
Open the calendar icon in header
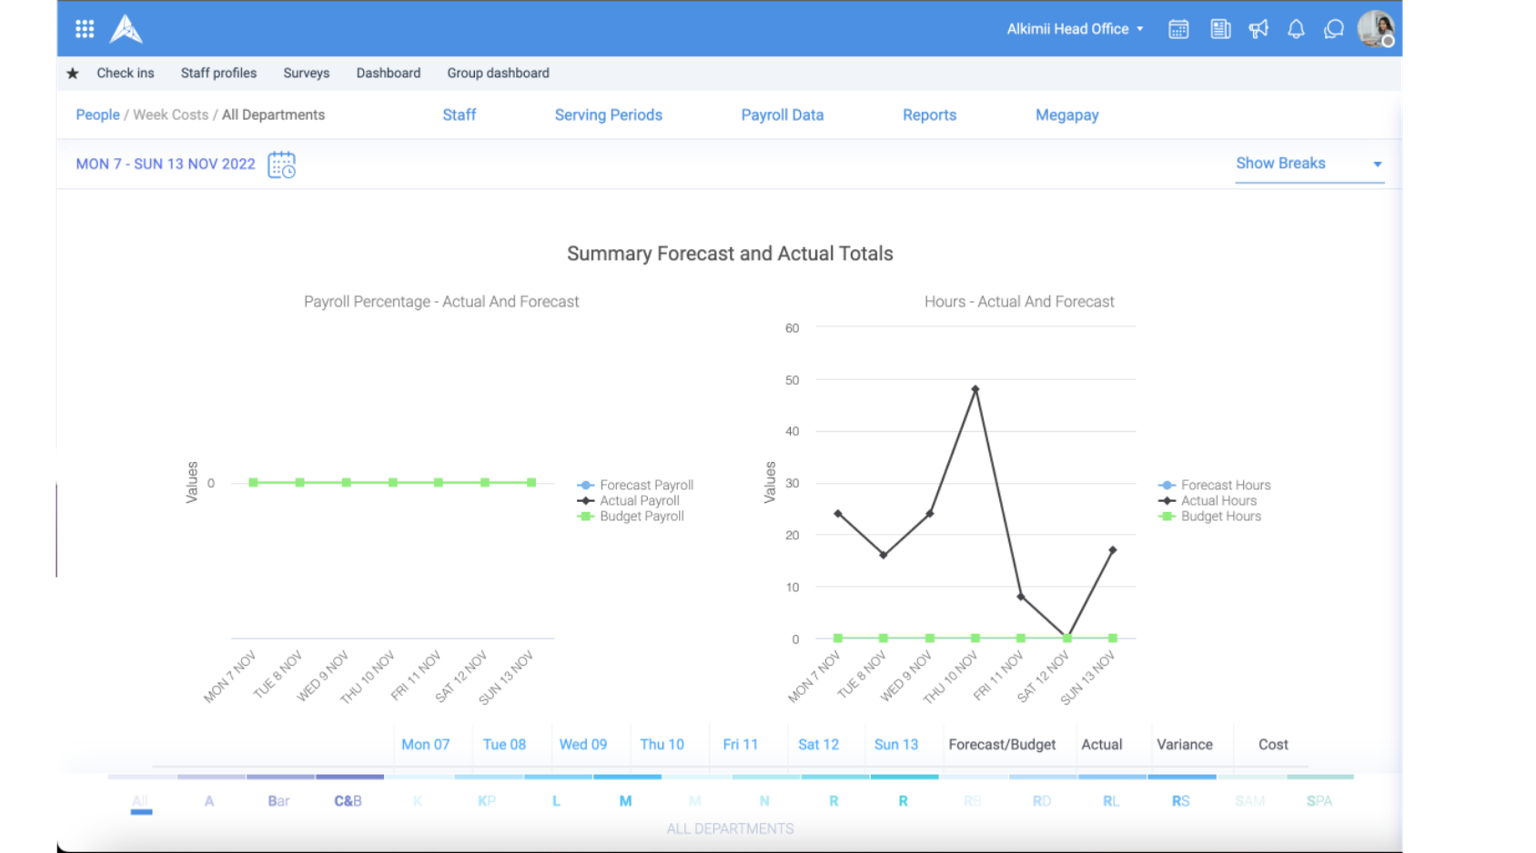click(1179, 29)
